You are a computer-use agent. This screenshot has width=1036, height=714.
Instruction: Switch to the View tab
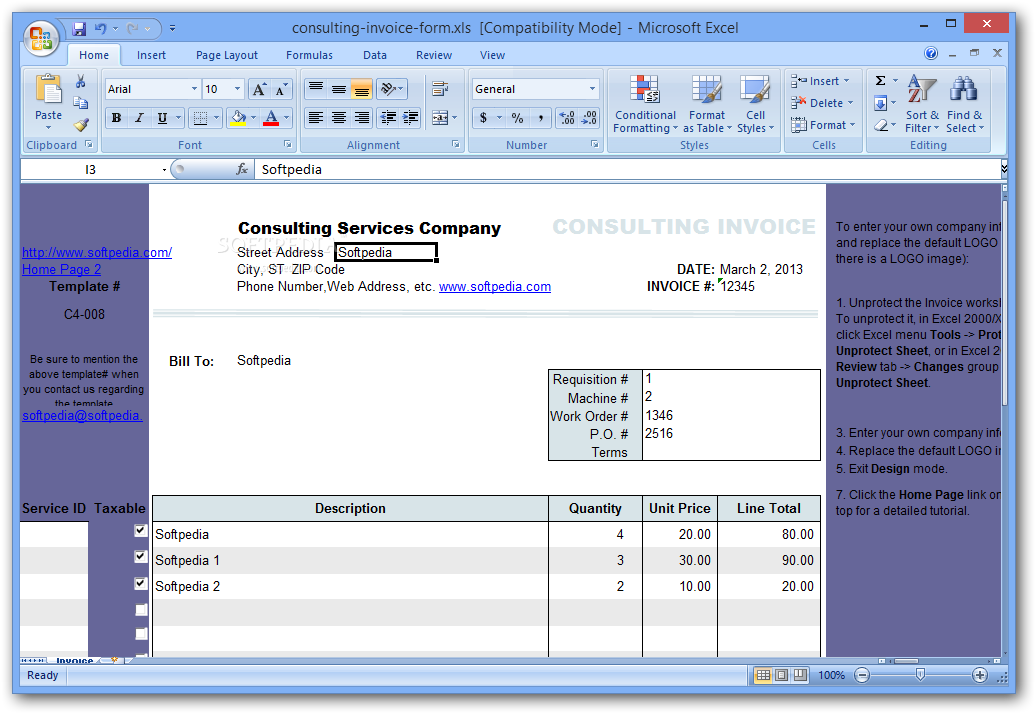[492, 55]
